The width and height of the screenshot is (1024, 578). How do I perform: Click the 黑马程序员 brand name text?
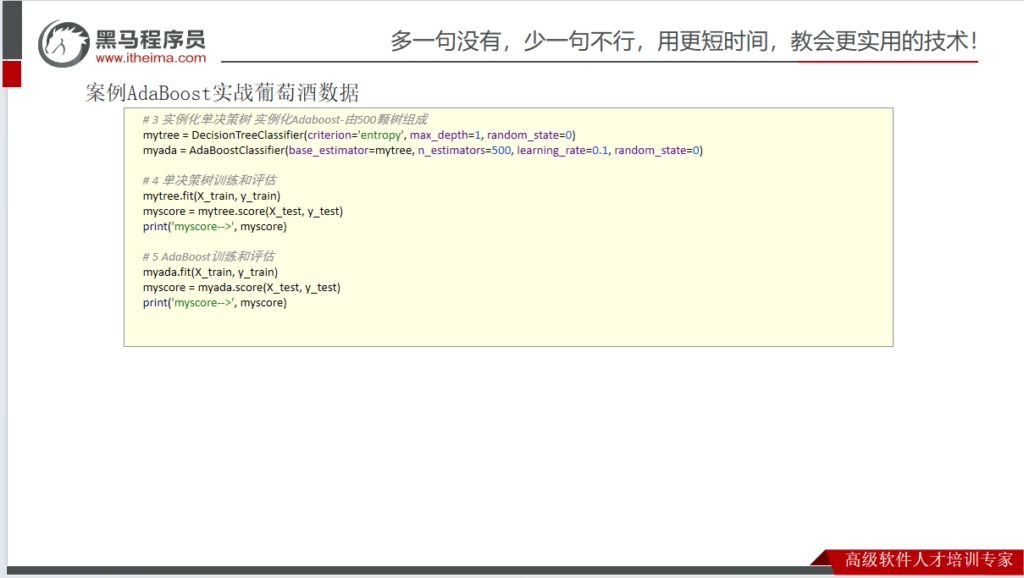(151, 39)
